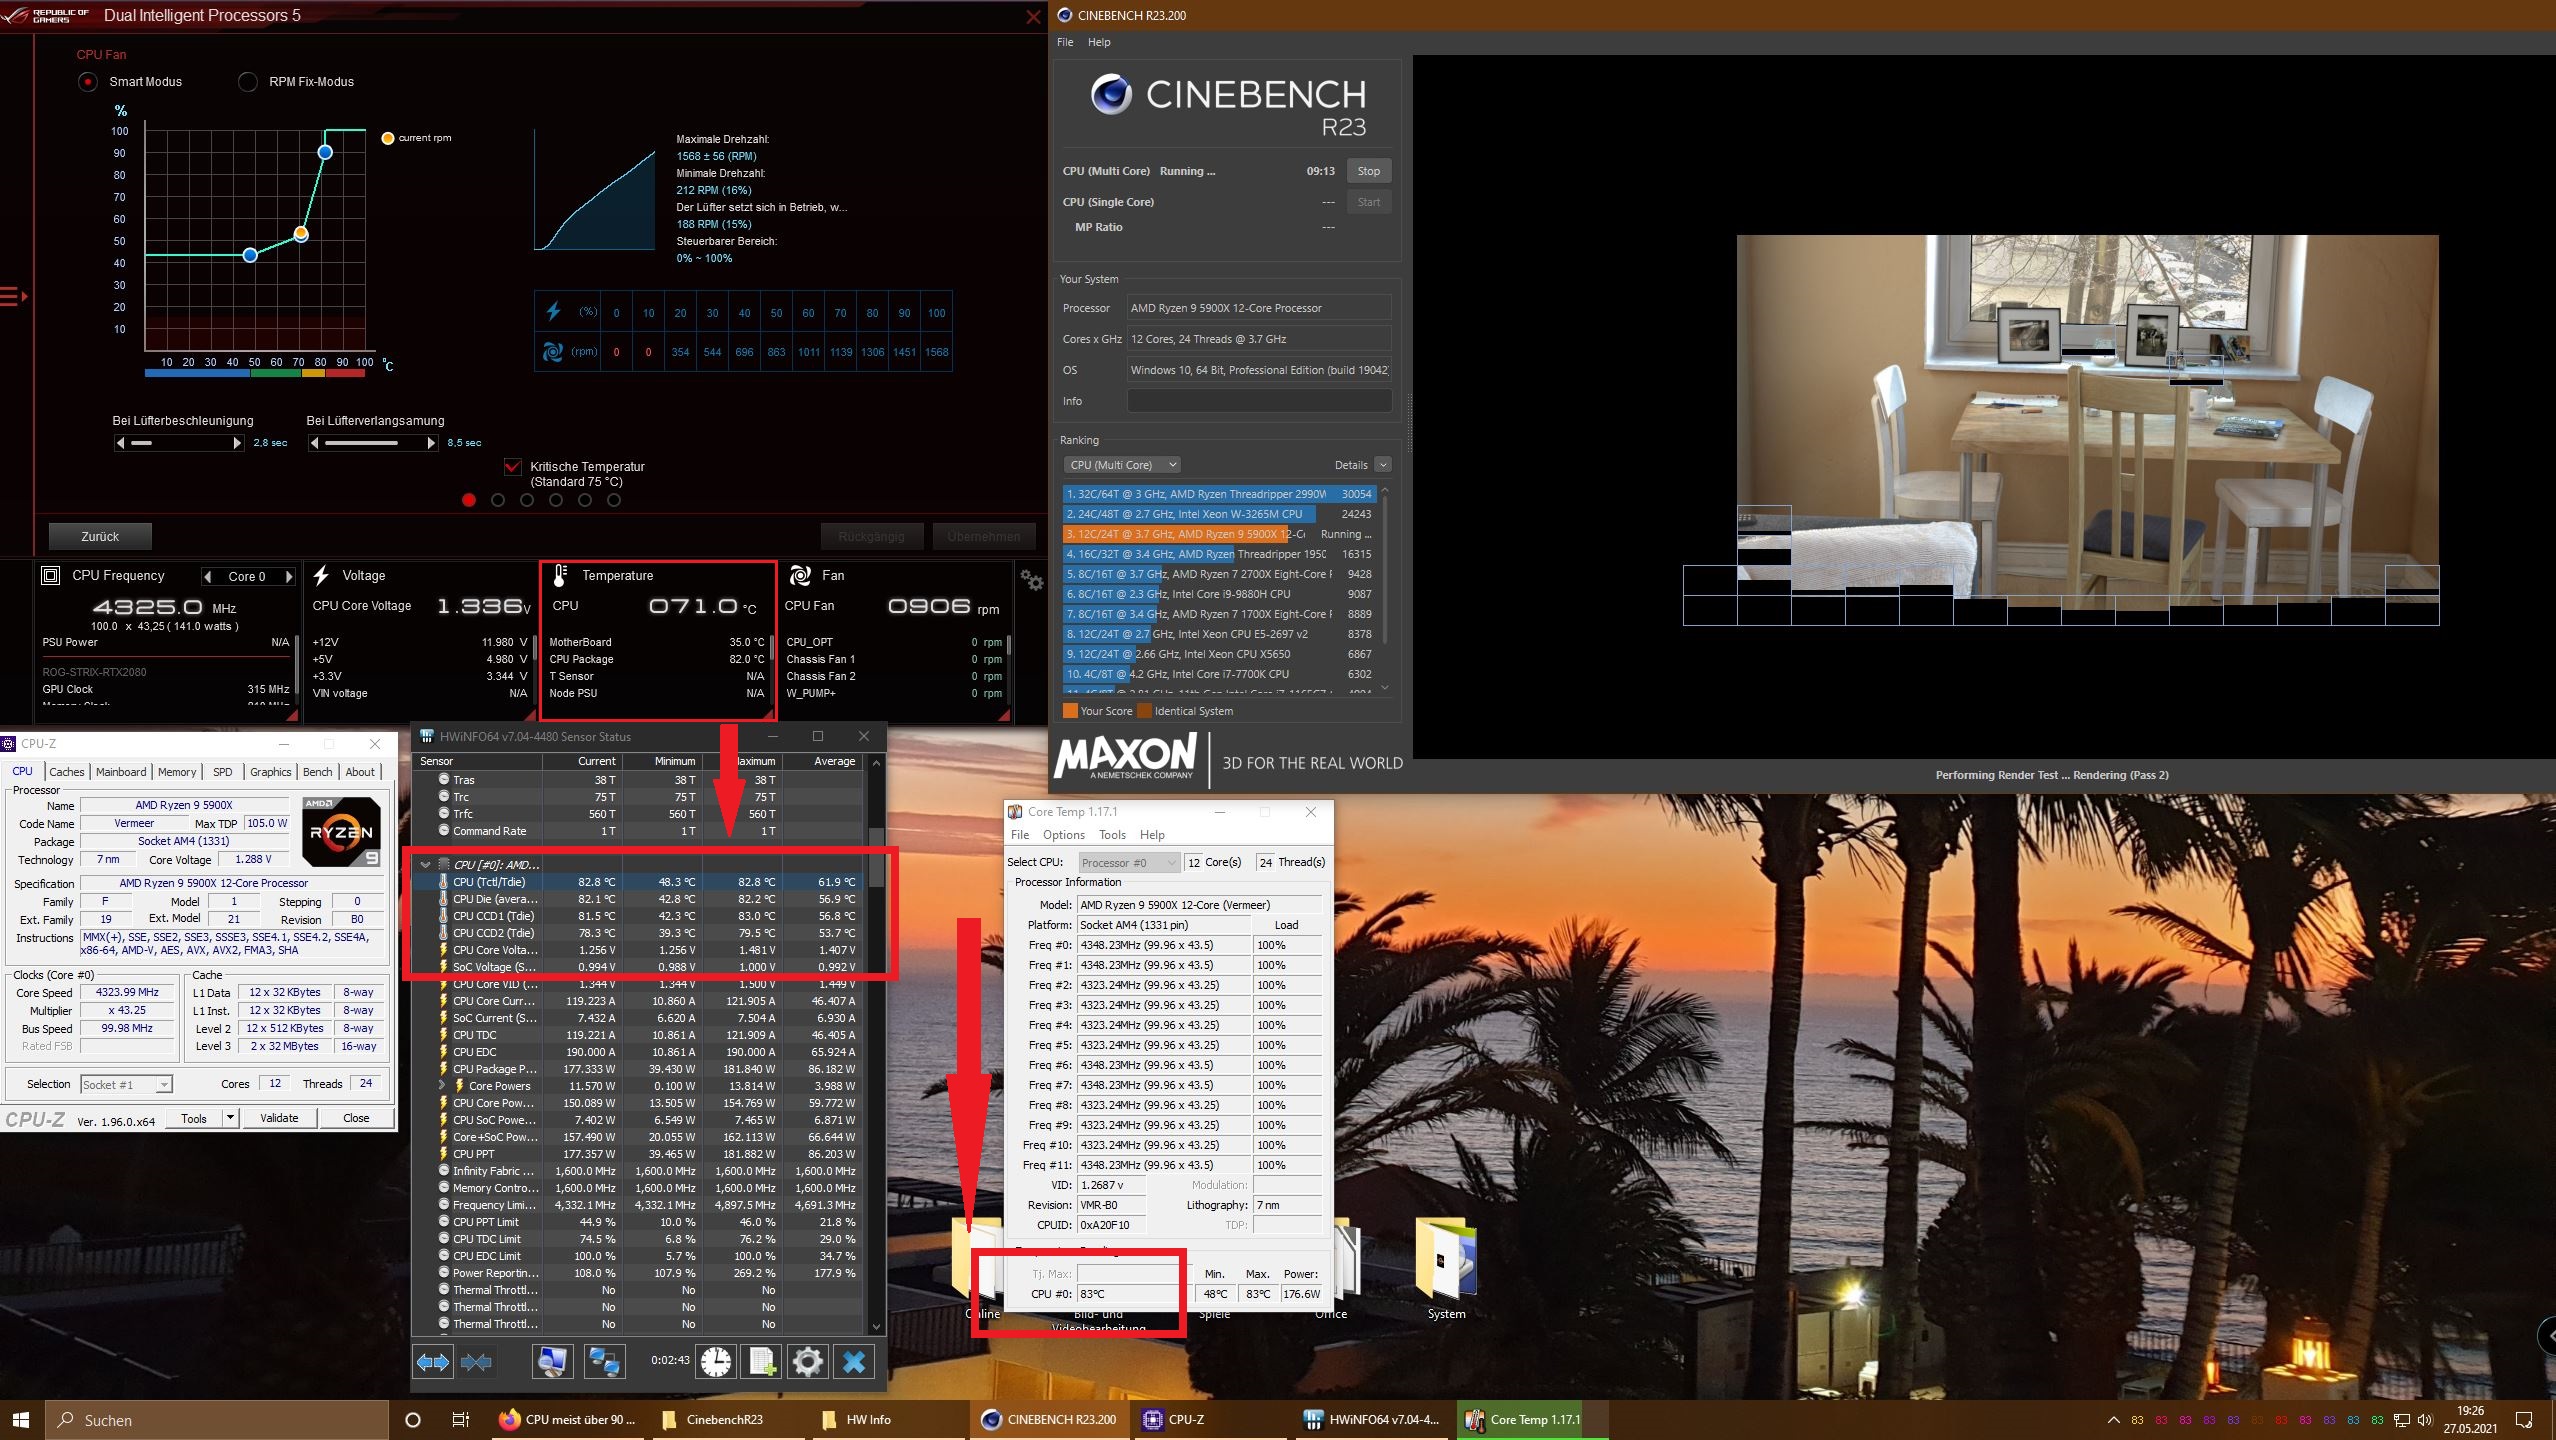This screenshot has width=2556, height=1440.
Task: Open Cinebench ranking Details dropdown arrow
Action: [1383, 465]
